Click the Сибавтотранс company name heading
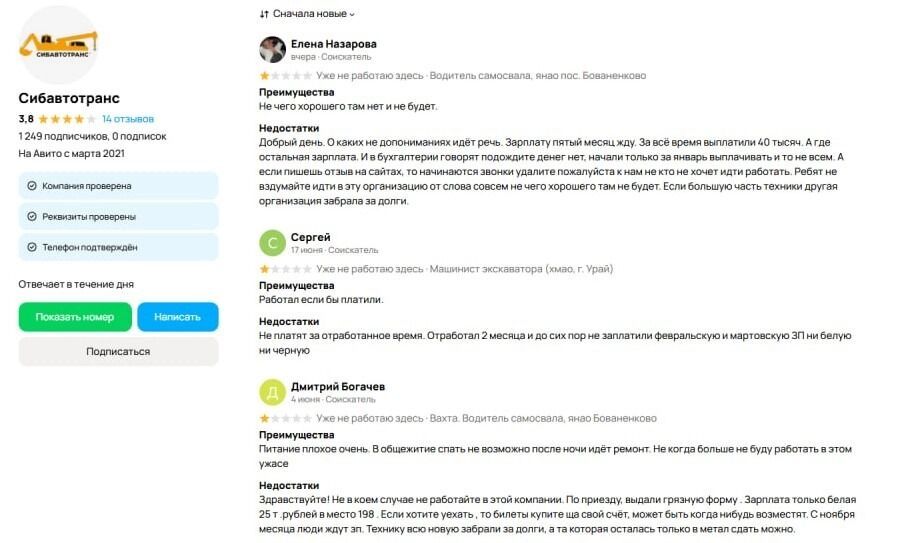 pyautogui.click(x=69, y=98)
